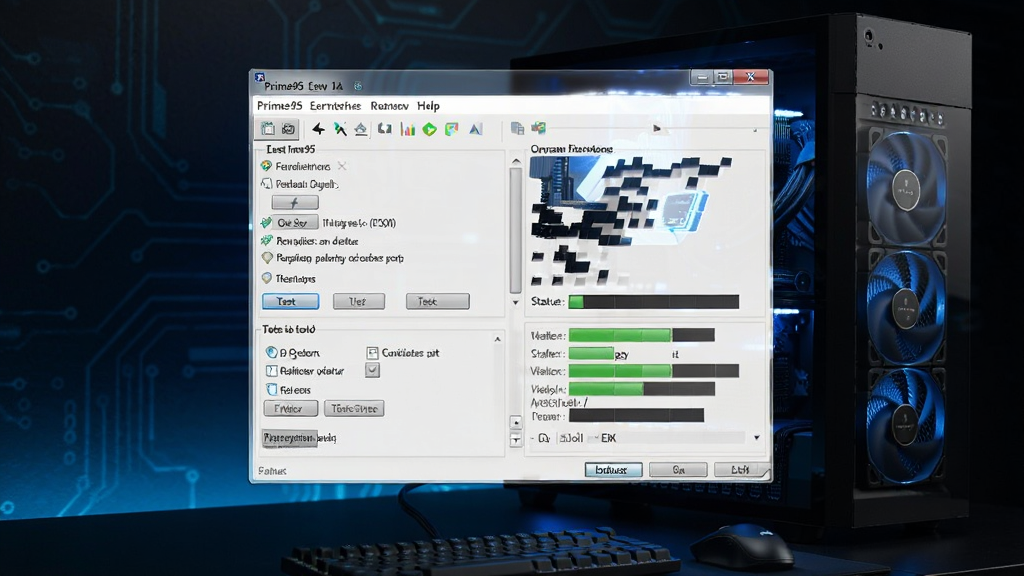The image size is (1024, 576).
Task: Click scroll-up arrow above the list scrollbar
Action: click(516, 161)
